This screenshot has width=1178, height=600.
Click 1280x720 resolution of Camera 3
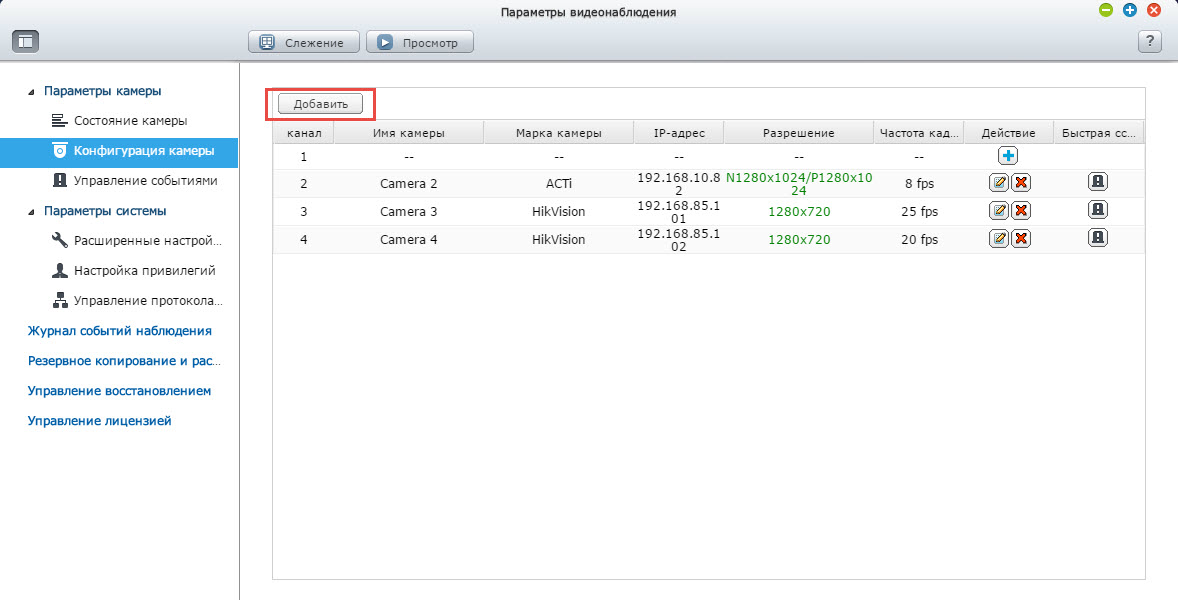coord(799,212)
